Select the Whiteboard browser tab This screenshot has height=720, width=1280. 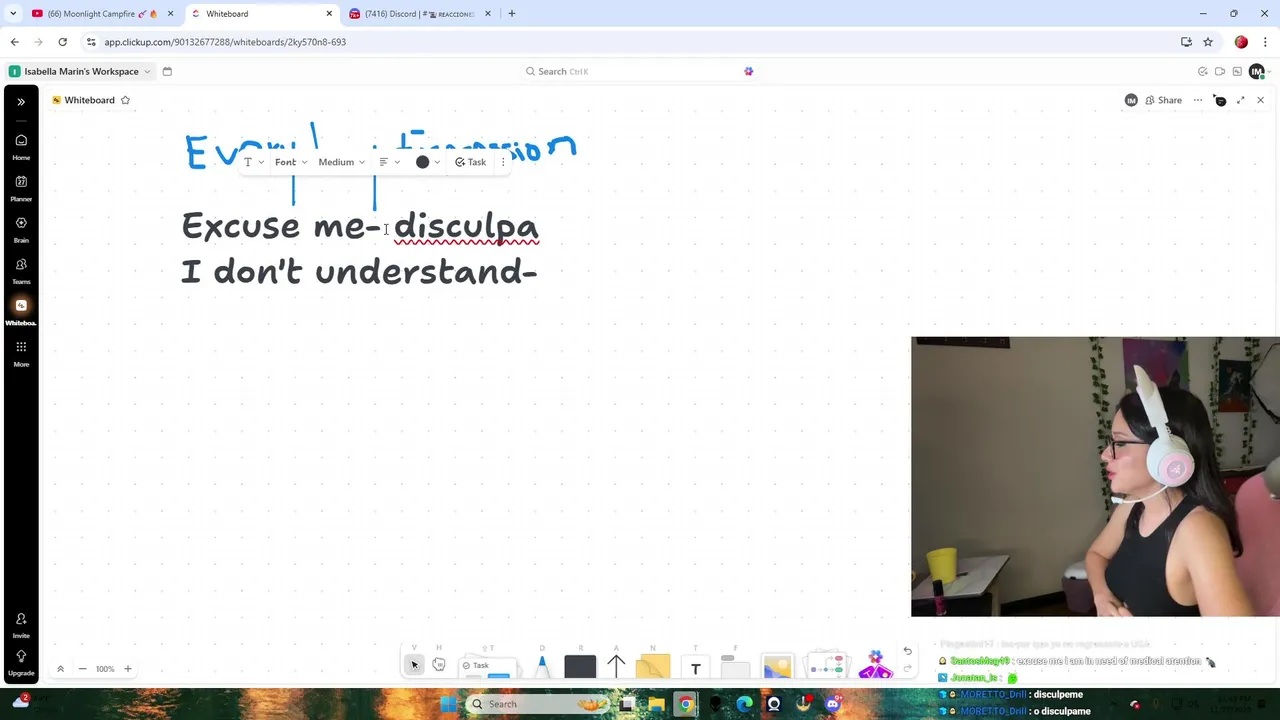pyautogui.click(x=262, y=14)
